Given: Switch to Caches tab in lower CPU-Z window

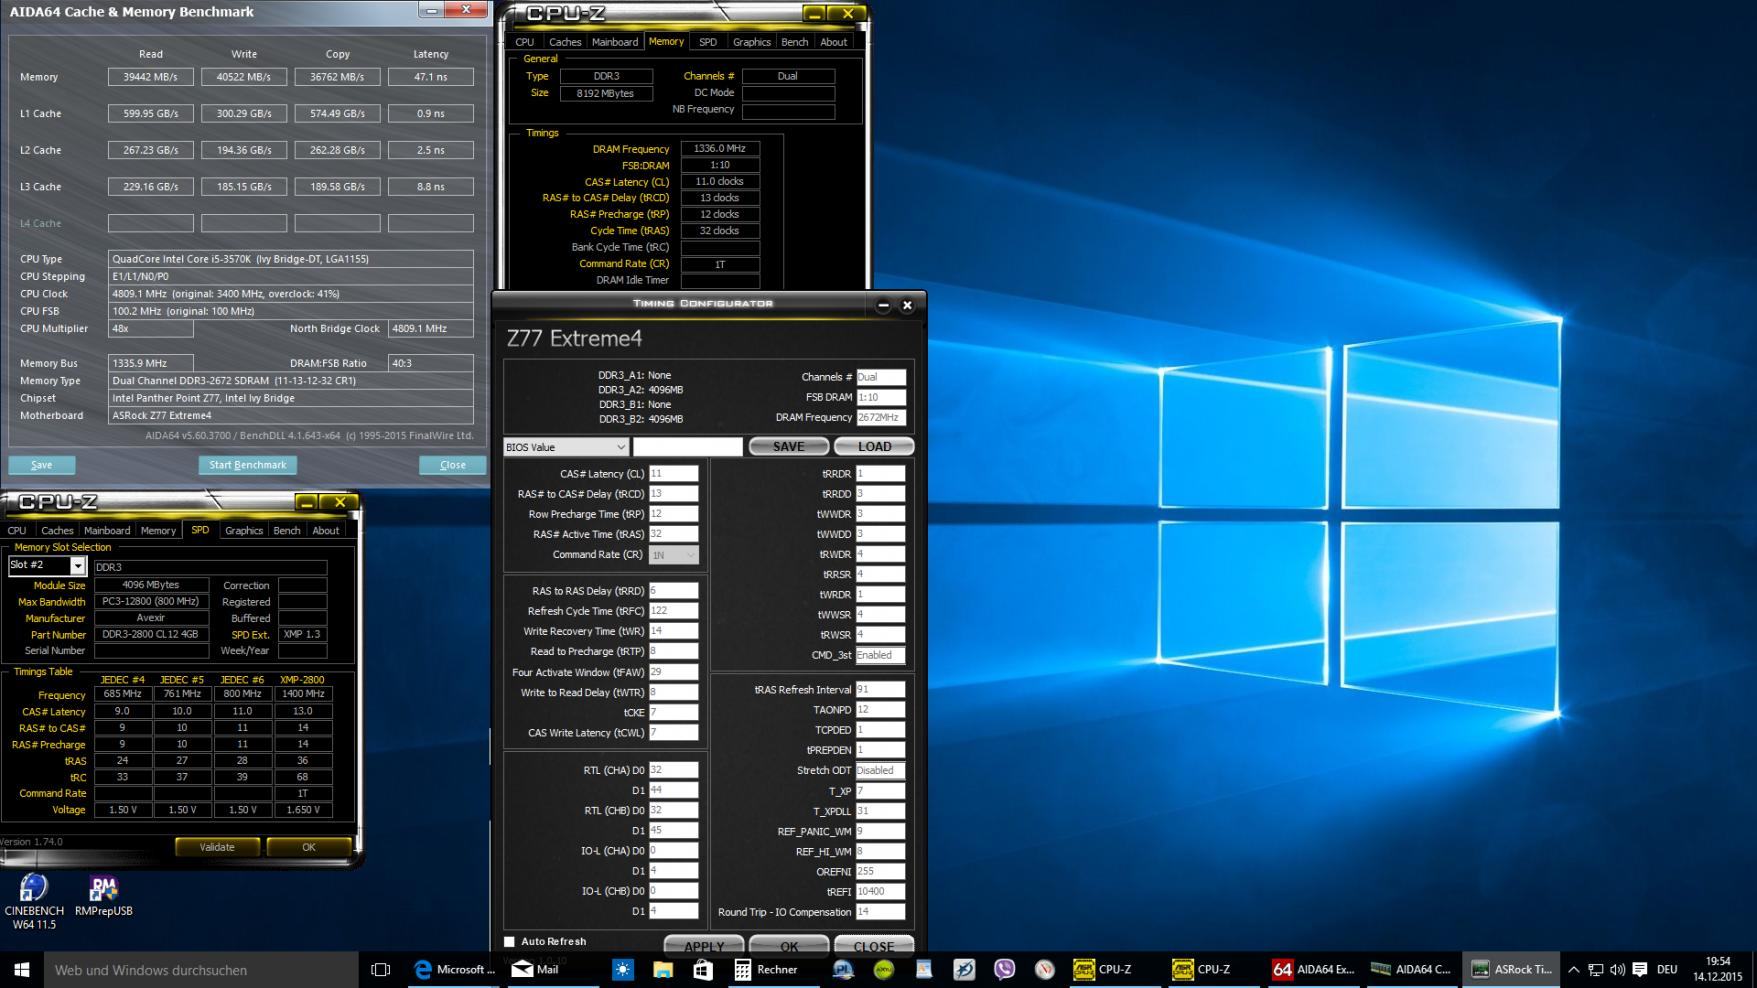Looking at the screenshot, I should pyautogui.click(x=57, y=531).
